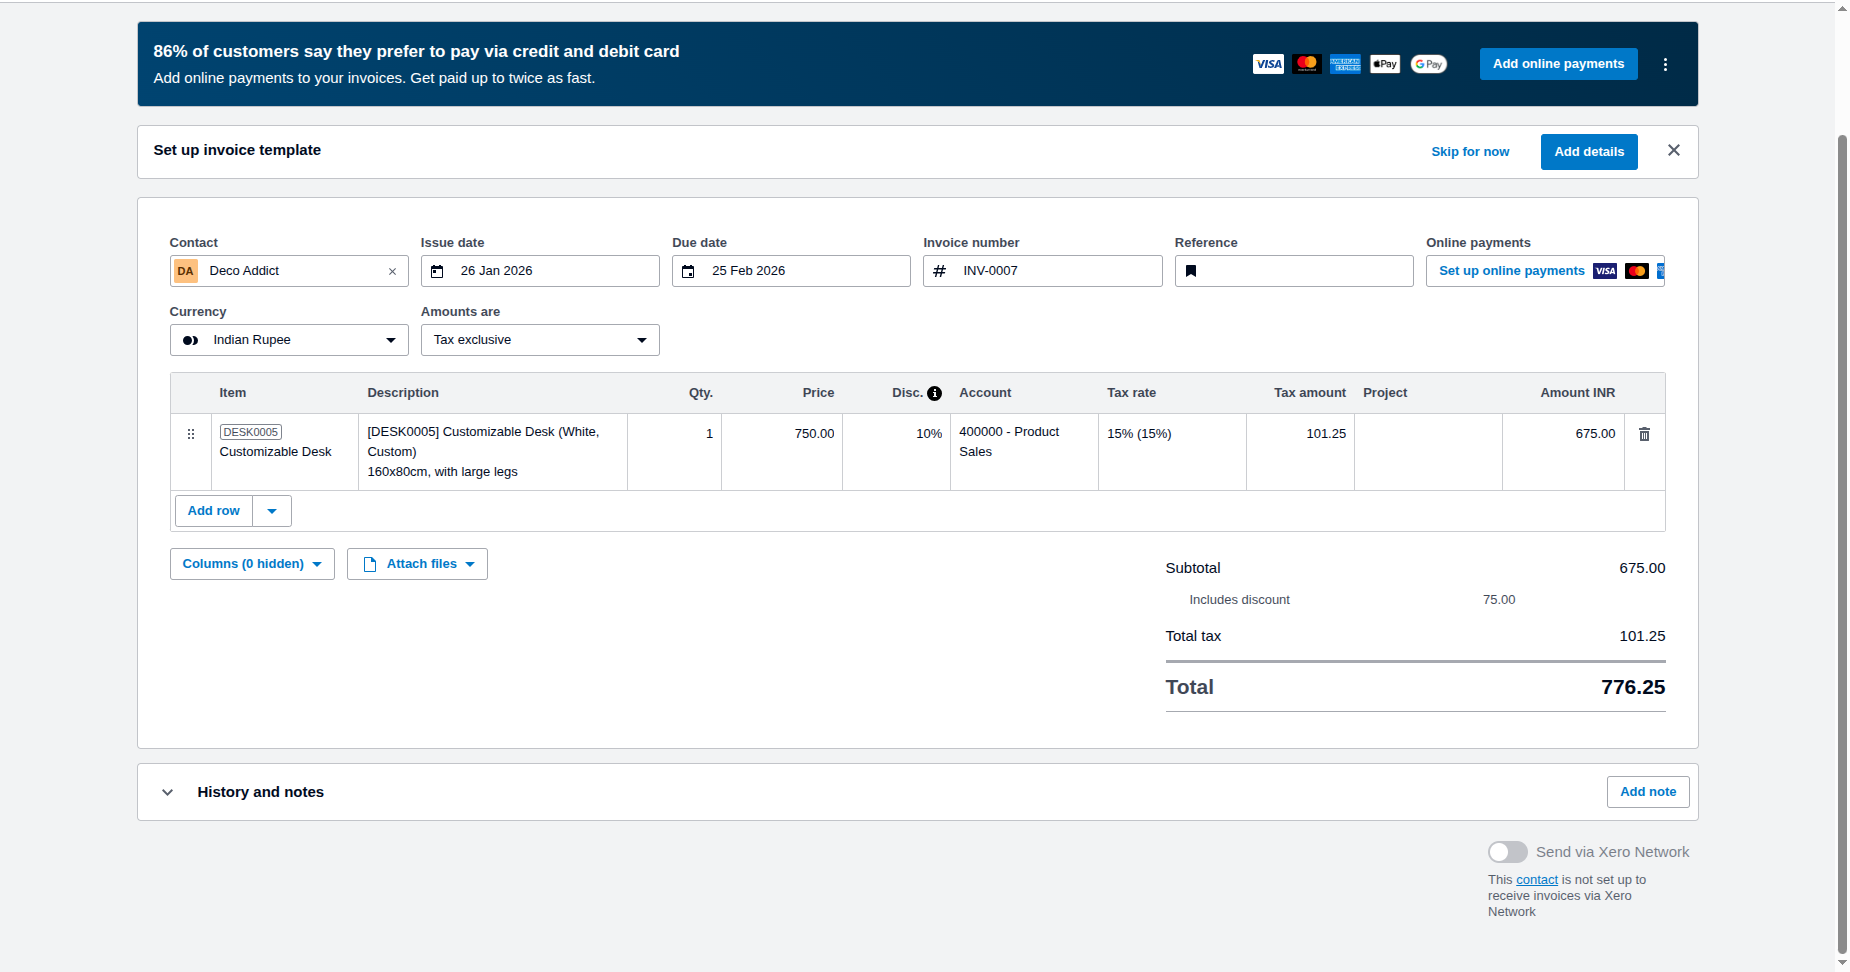Image resolution: width=1850 pixels, height=972 pixels.
Task: Click the Invoice number field
Action: [x=1042, y=271]
